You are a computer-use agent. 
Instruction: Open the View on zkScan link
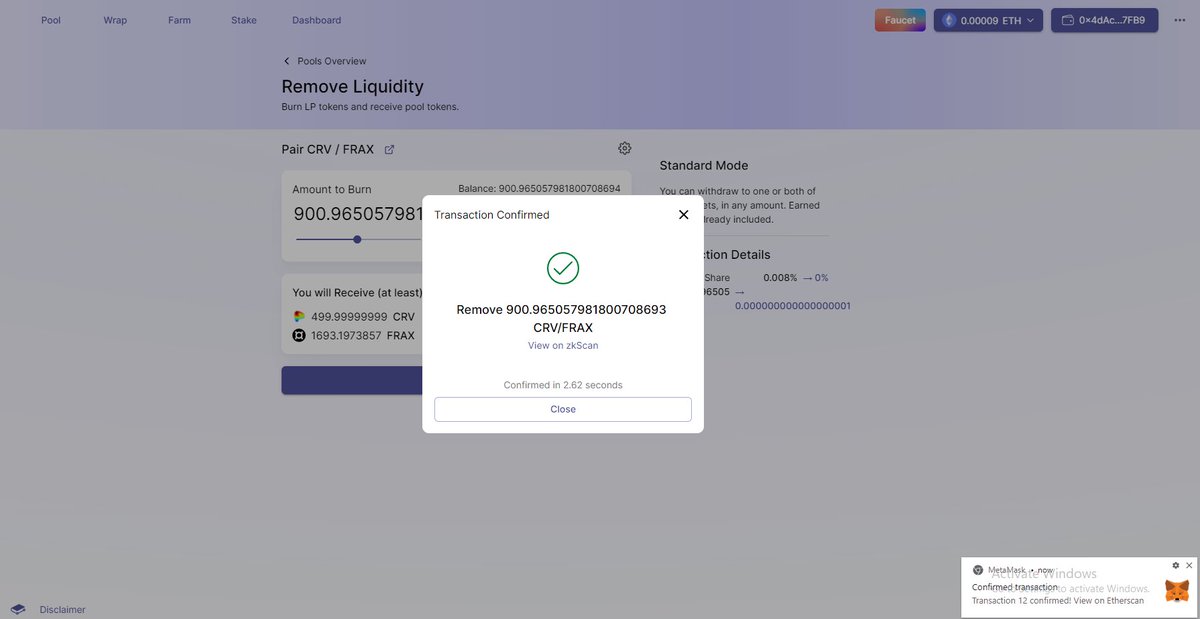pyautogui.click(x=563, y=346)
